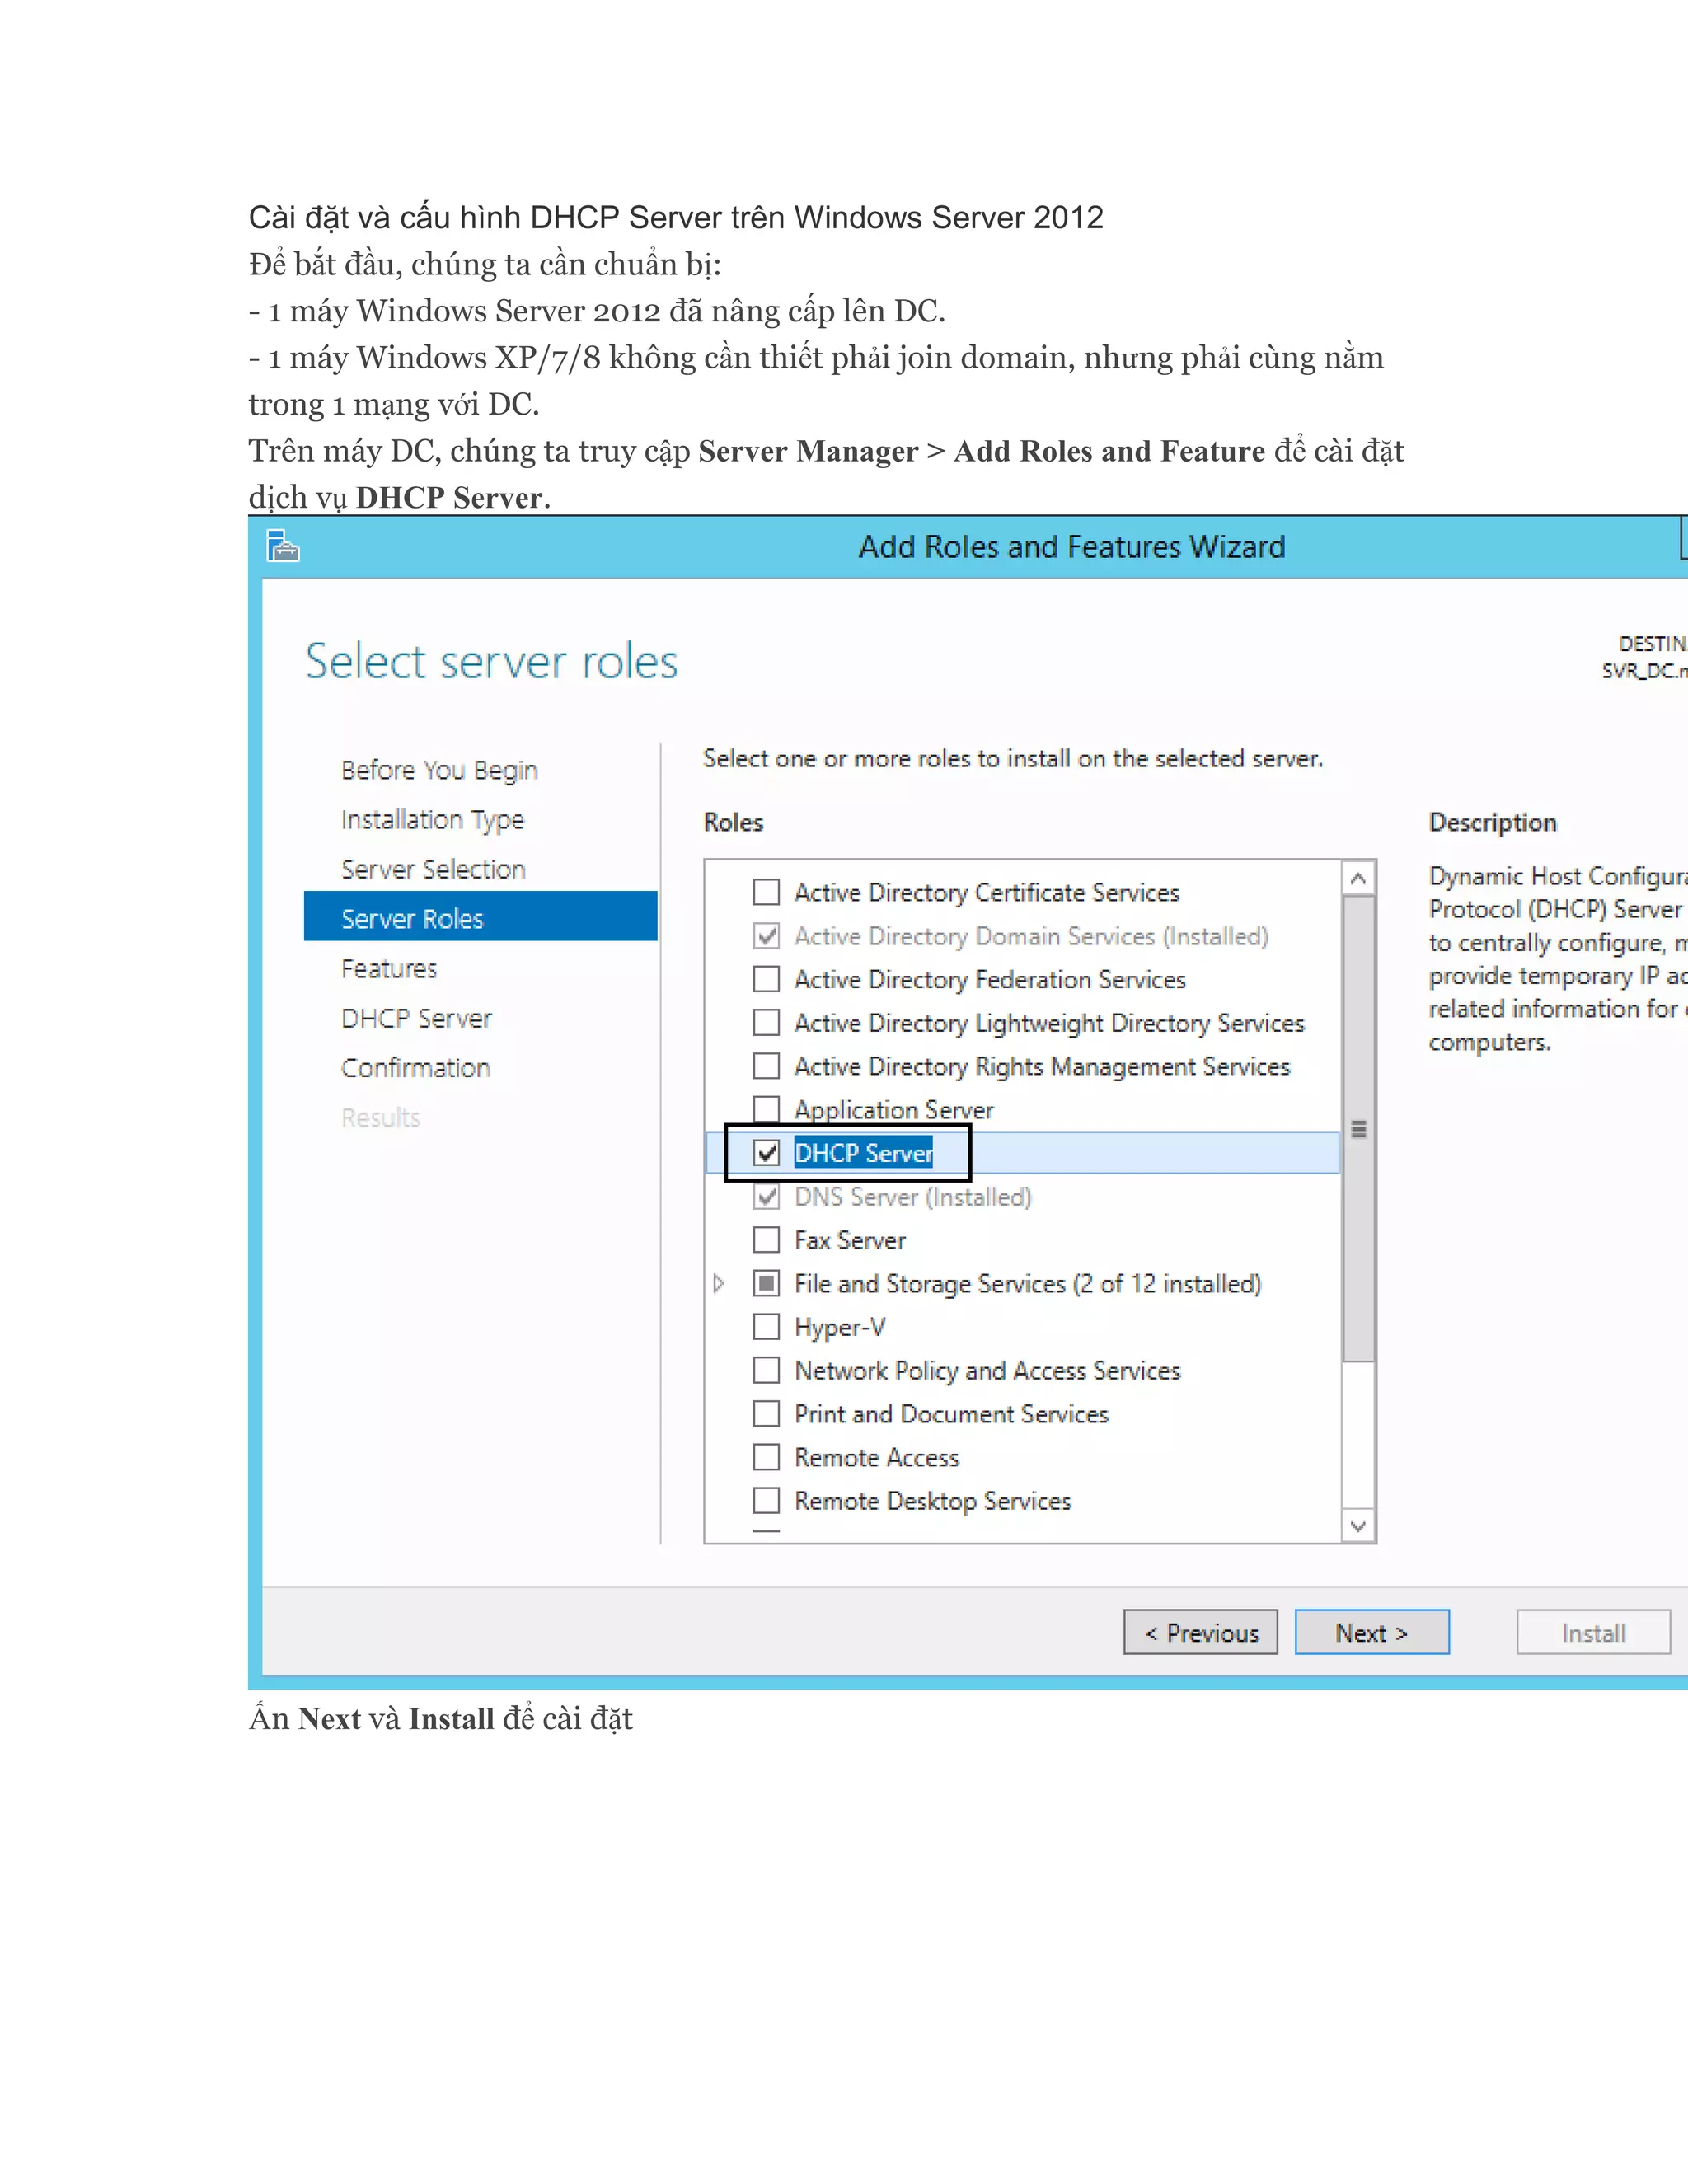1688x2184 pixels.
Task: Tick the Hyper-V role checkbox
Action: [x=766, y=1327]
